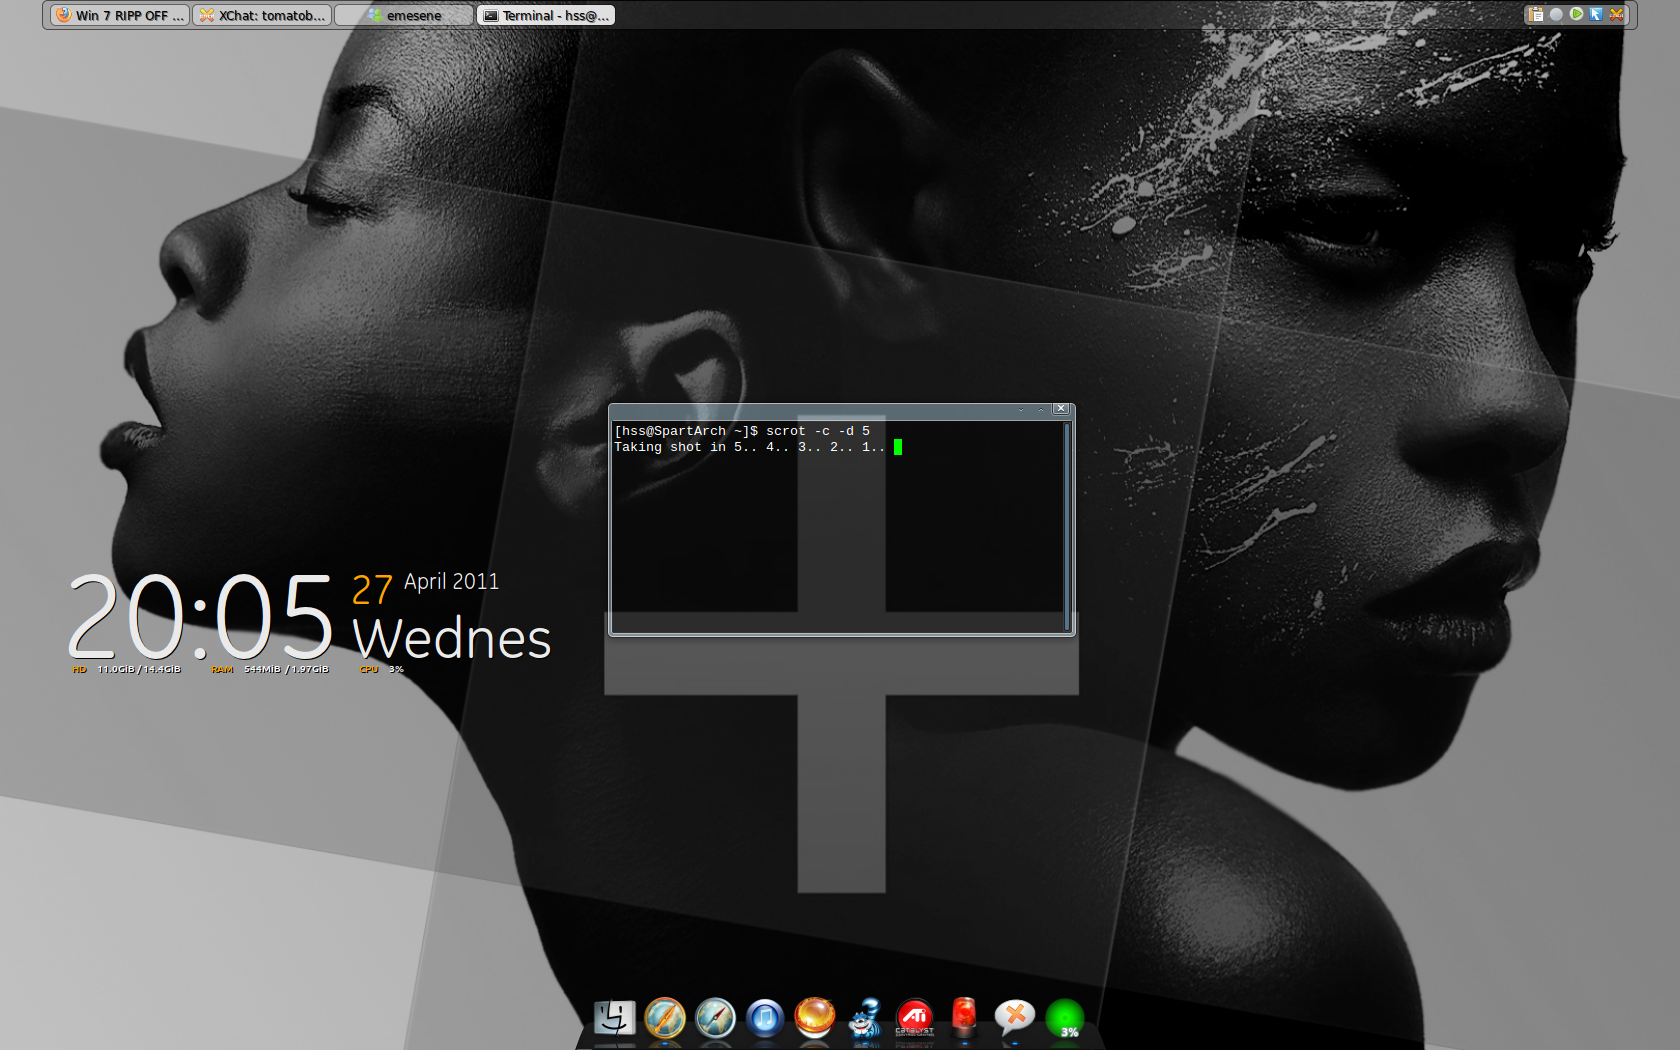Click the 20:05 desktop clock
Screen dimensions: 1680x1050
pos(200,617)
